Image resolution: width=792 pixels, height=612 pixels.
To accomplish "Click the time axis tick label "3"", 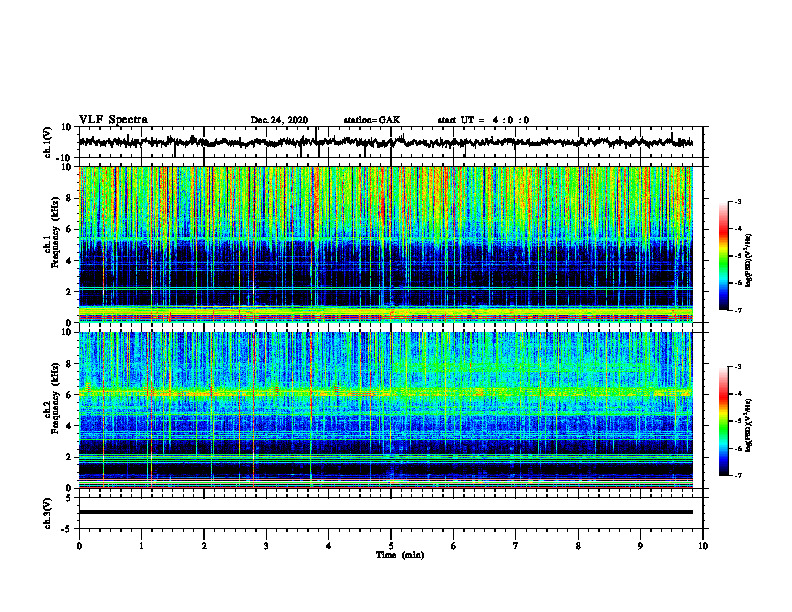I will coord(266,546).
